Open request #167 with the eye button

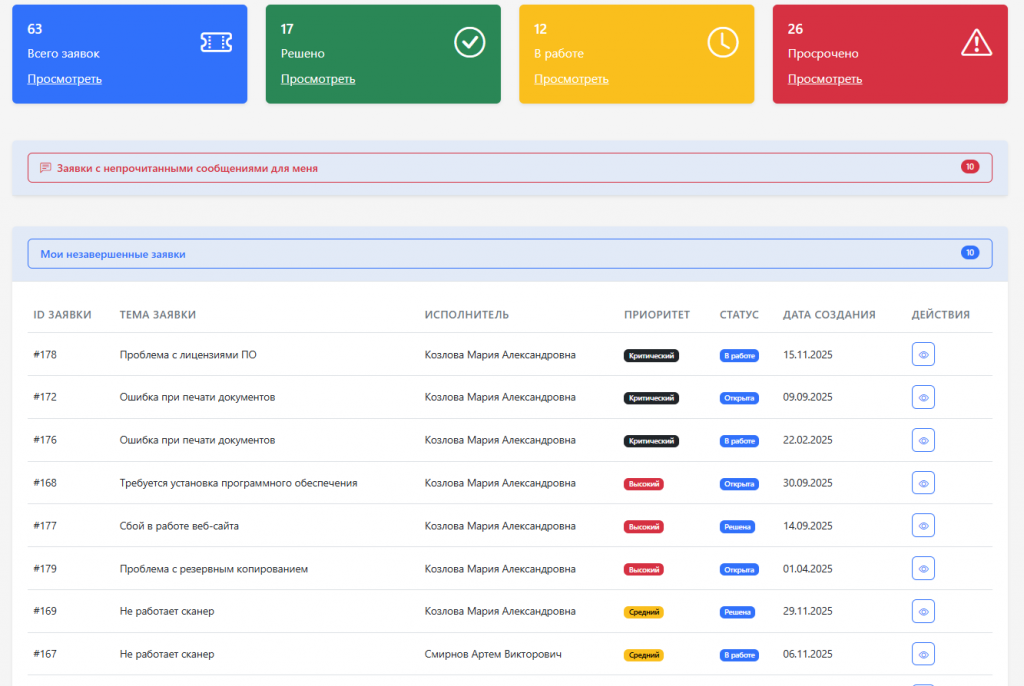923,655
